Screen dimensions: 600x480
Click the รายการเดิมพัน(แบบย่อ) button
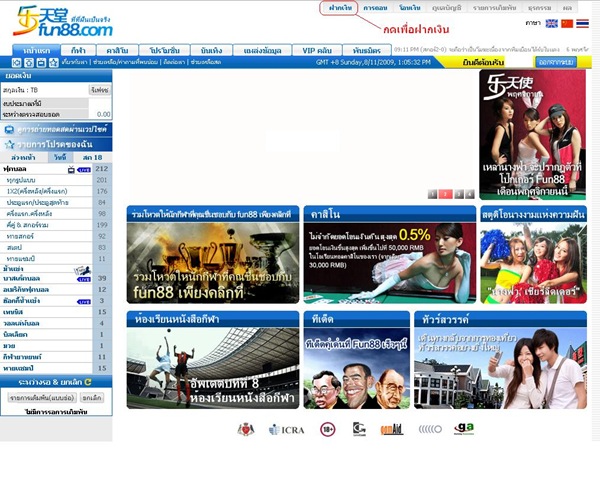coord(42,398)
